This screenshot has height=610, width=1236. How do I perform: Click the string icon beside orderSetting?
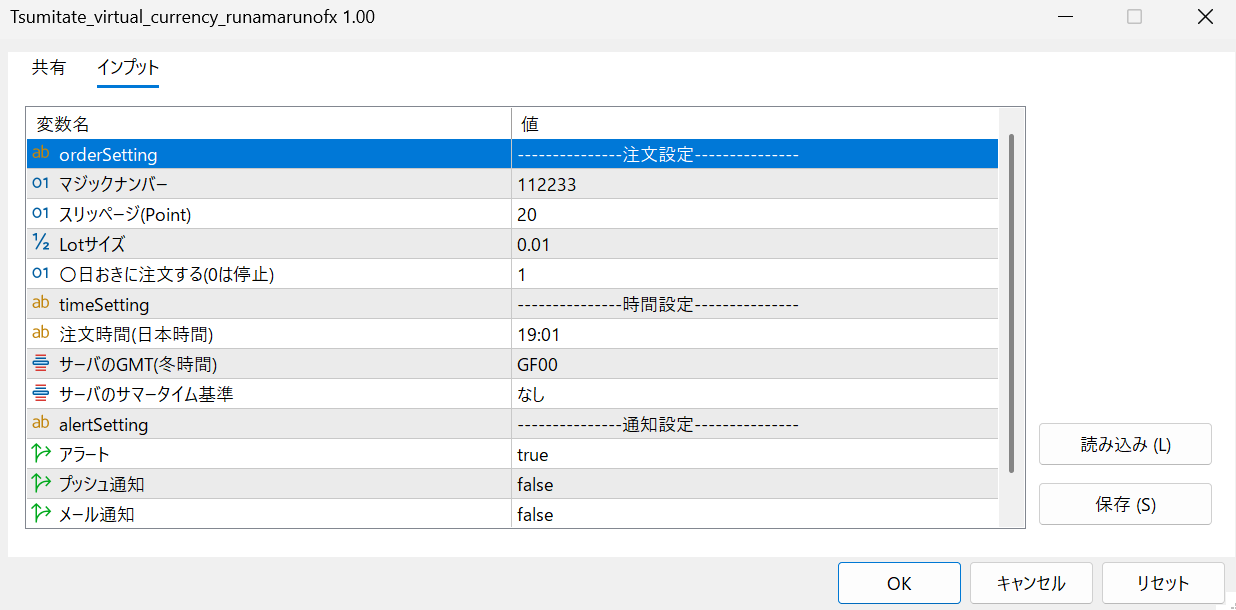coord(41,154)
